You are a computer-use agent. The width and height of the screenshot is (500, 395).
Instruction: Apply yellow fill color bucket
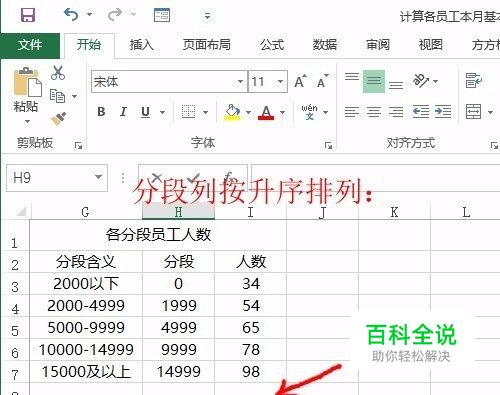point(232,112)
